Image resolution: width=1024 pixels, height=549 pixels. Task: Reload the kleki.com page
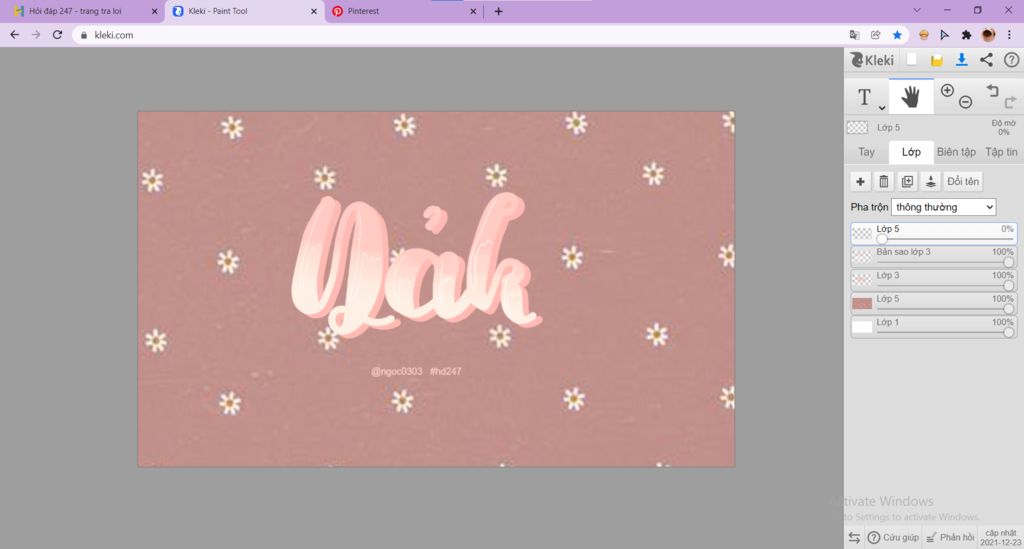[x=57, y=35]
